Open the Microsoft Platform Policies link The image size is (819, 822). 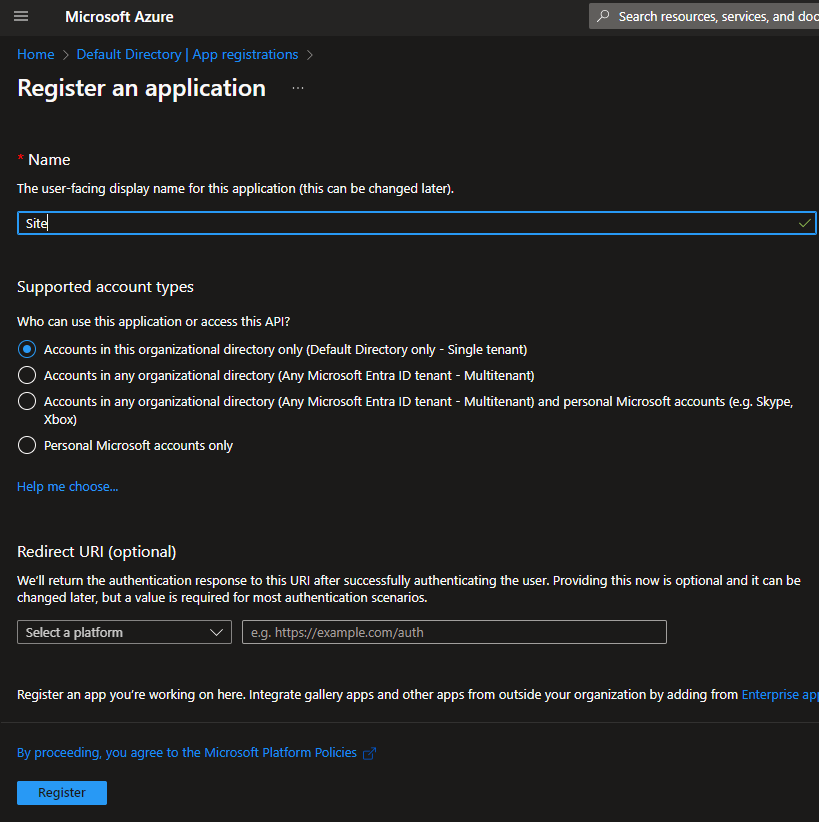click(187, 753)
